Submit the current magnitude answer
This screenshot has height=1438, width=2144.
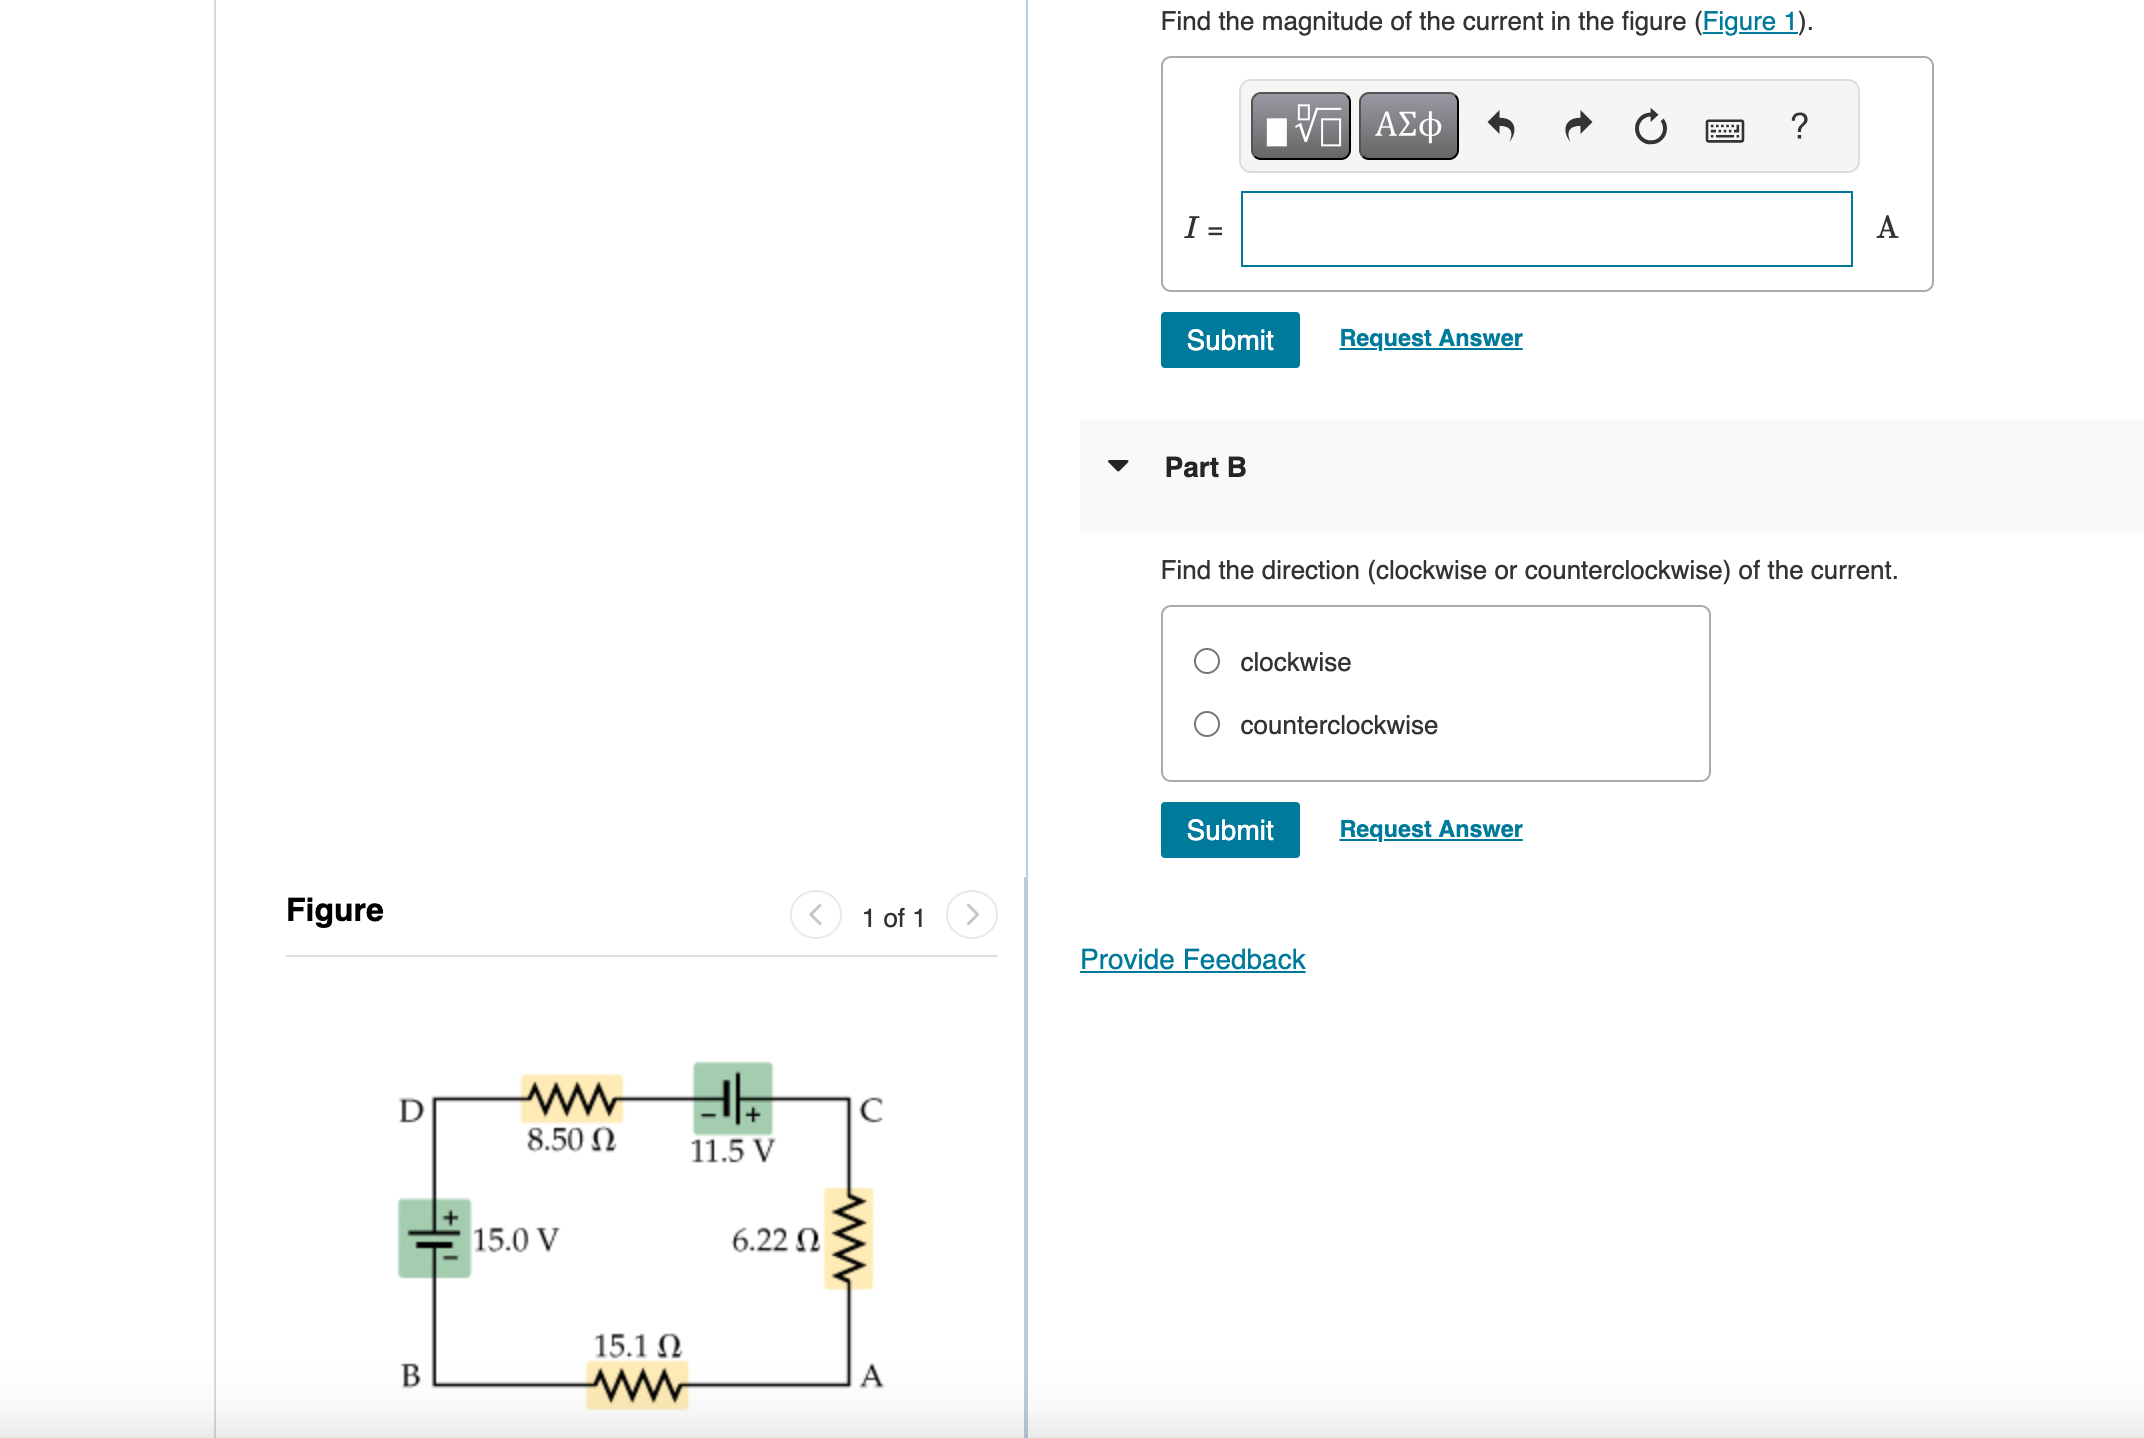[1230, 340]
